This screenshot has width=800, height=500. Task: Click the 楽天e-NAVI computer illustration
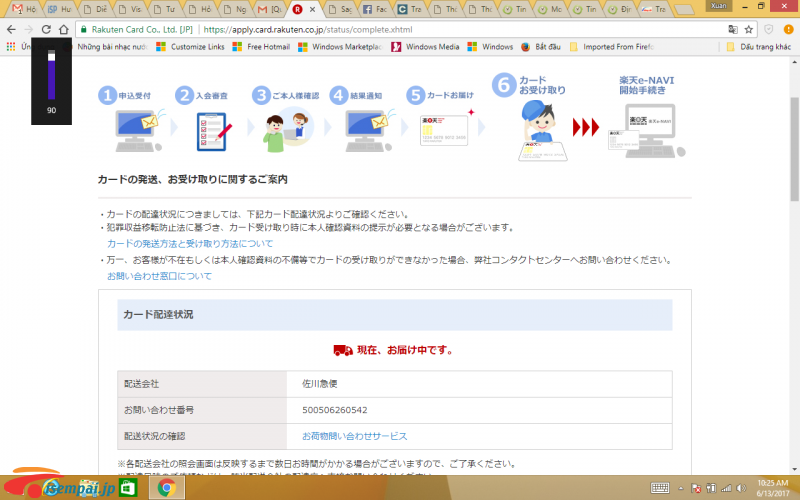point(647,131)
